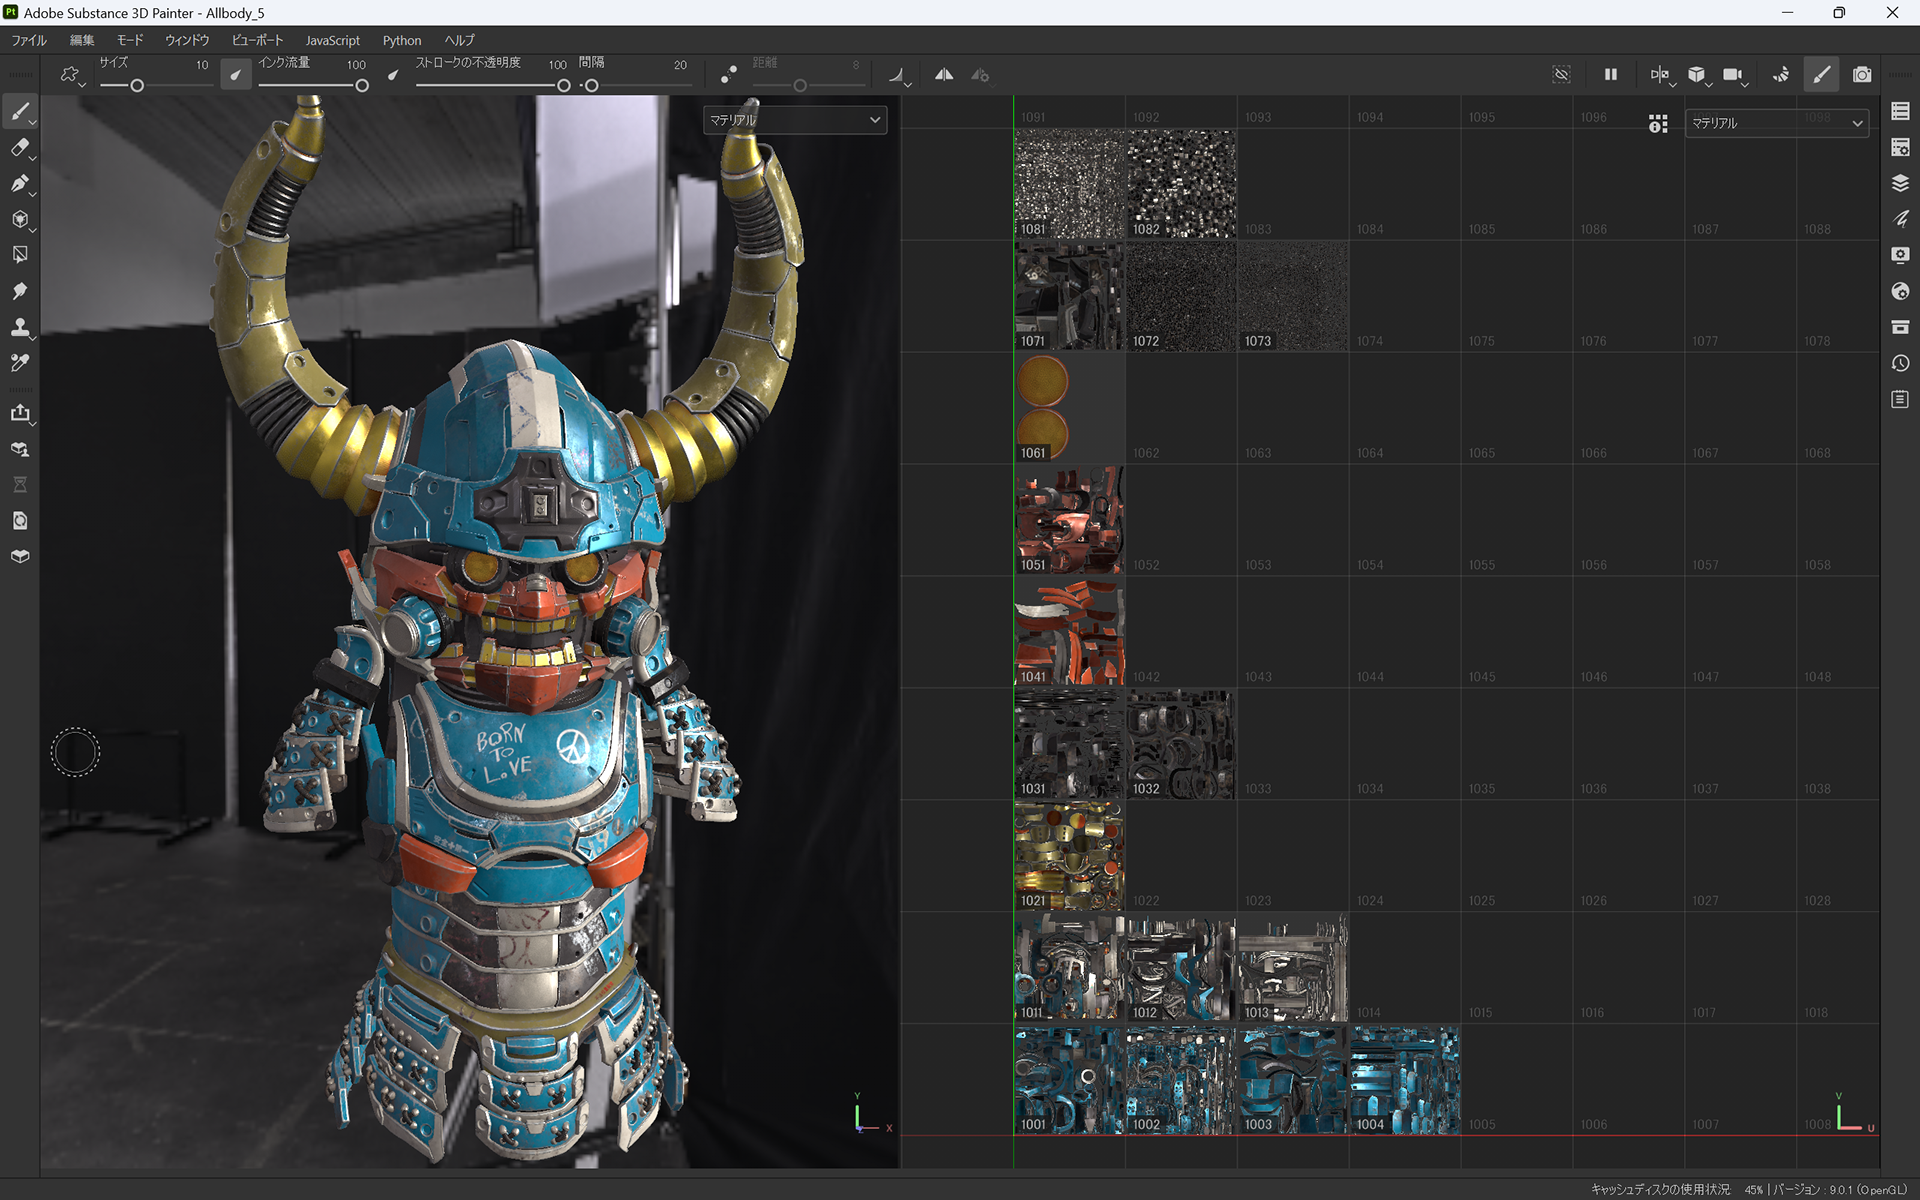
Task: Expand the brush preset dropdown arrow
Action: point(82,85)
